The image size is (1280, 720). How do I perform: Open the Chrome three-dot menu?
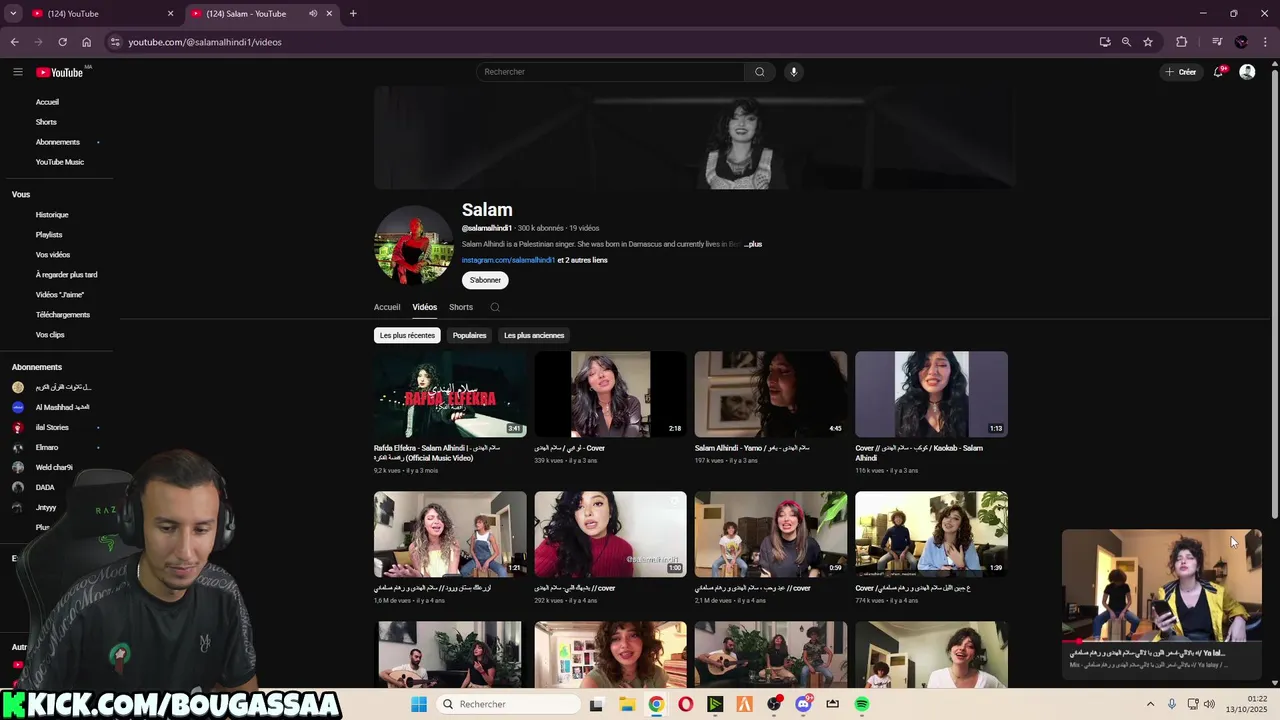click(1266, 42)
